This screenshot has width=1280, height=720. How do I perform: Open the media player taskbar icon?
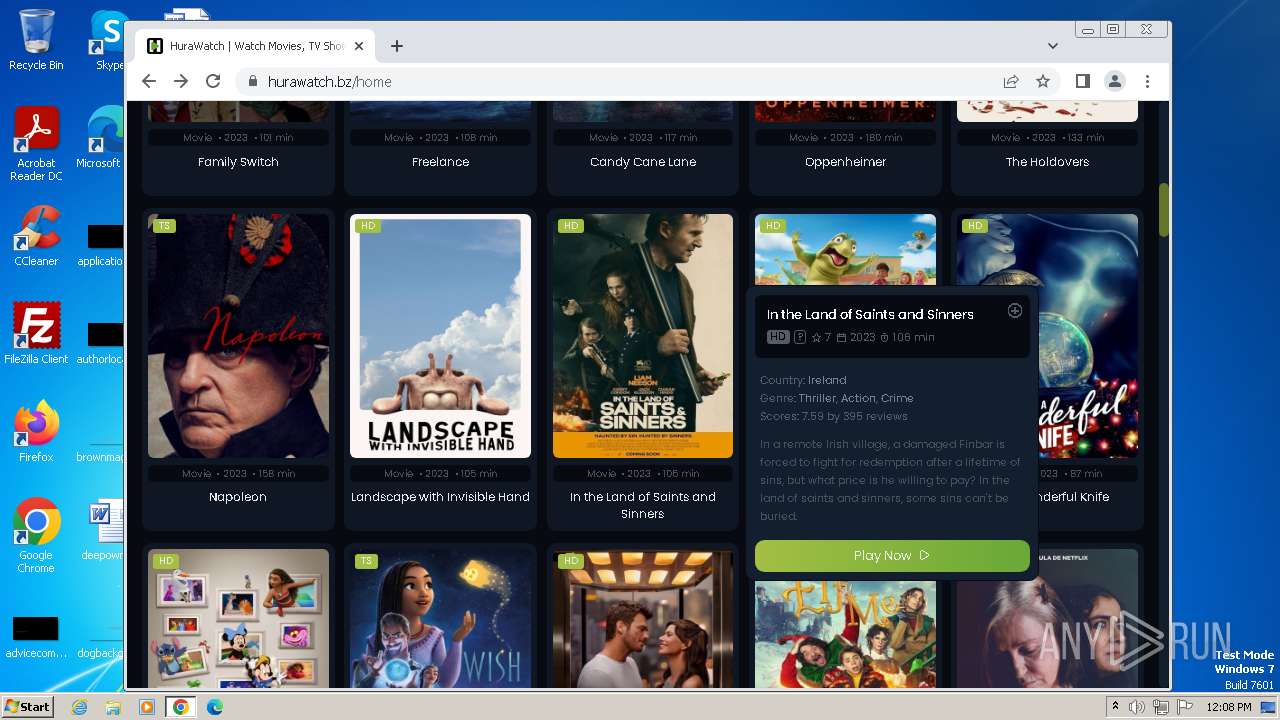[147, 707]
